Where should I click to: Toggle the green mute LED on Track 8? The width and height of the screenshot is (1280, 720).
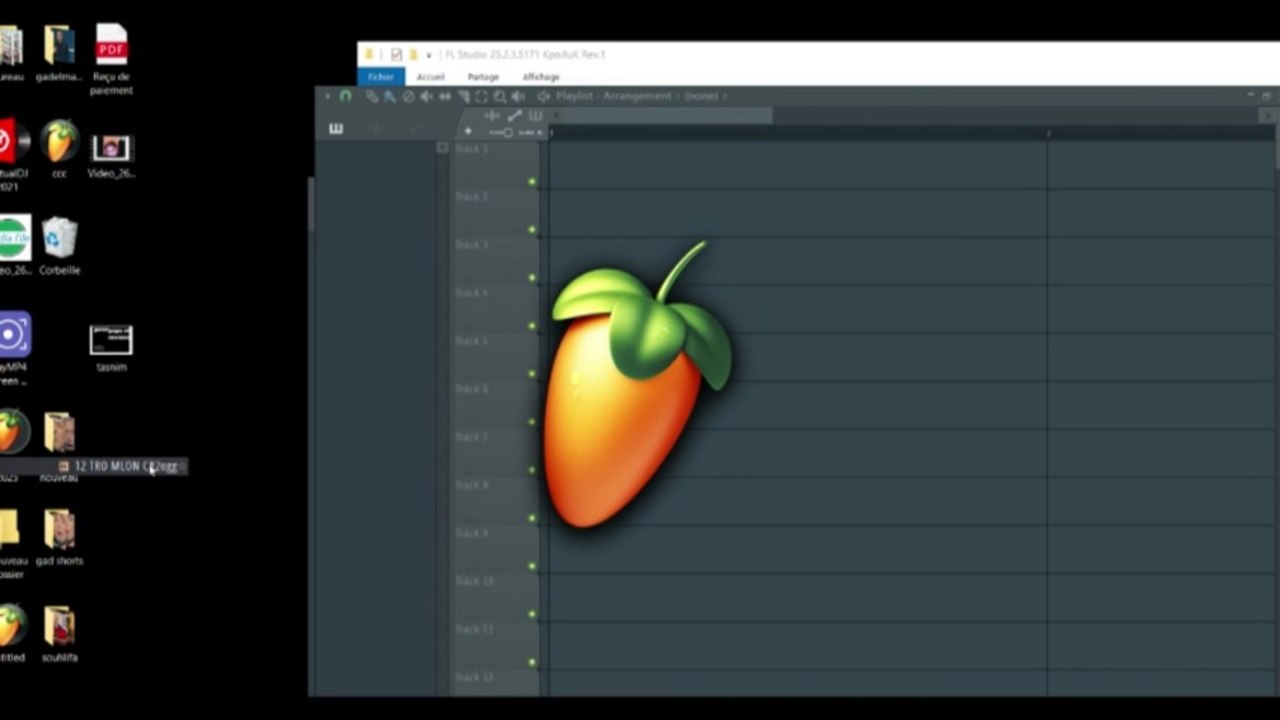pos(532,518)
